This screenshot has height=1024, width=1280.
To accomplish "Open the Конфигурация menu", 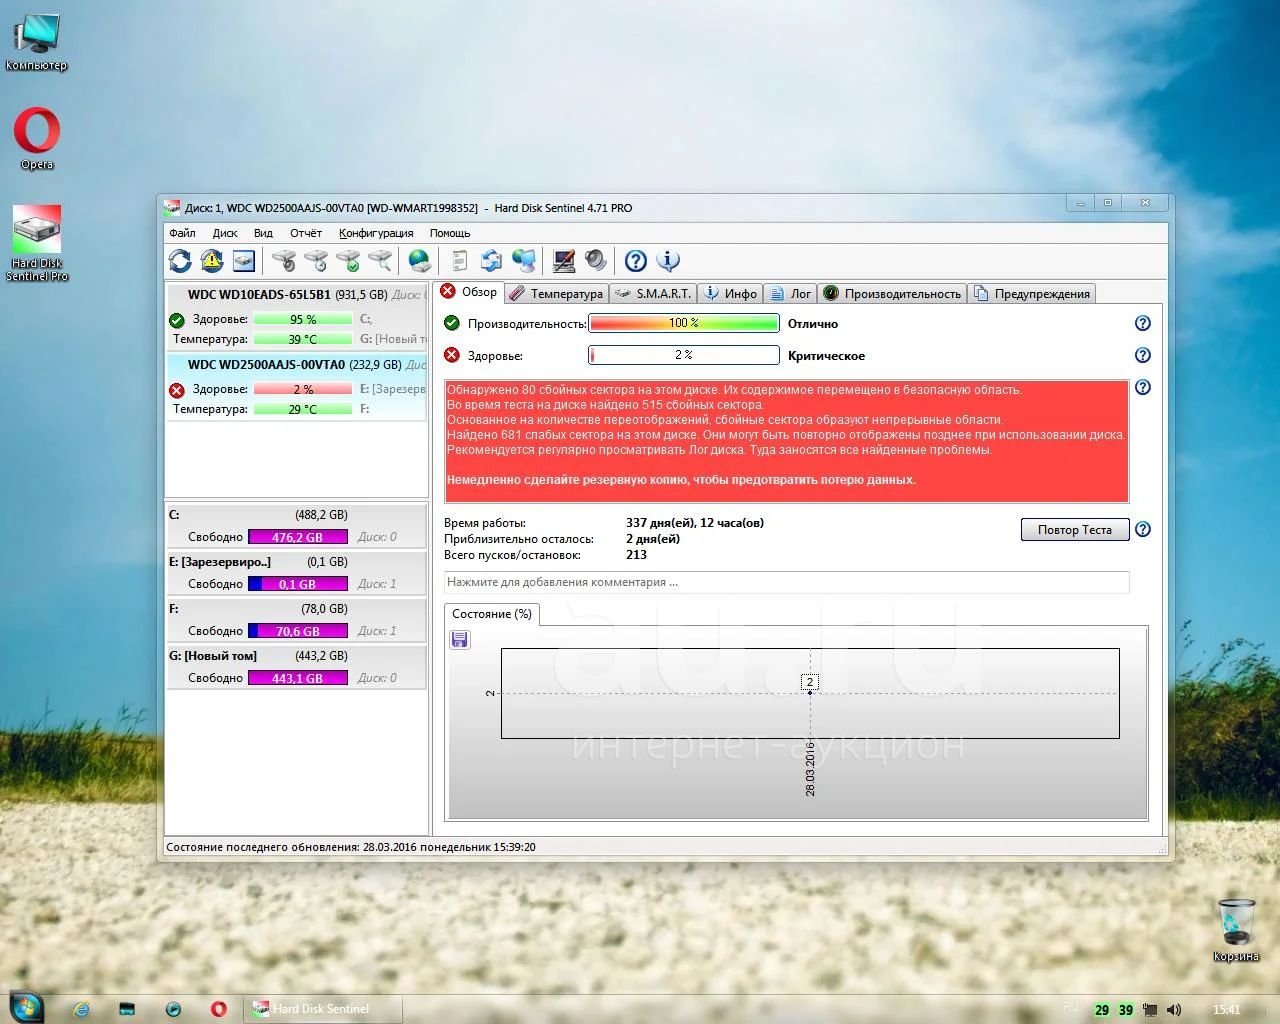I will [376, 233].
